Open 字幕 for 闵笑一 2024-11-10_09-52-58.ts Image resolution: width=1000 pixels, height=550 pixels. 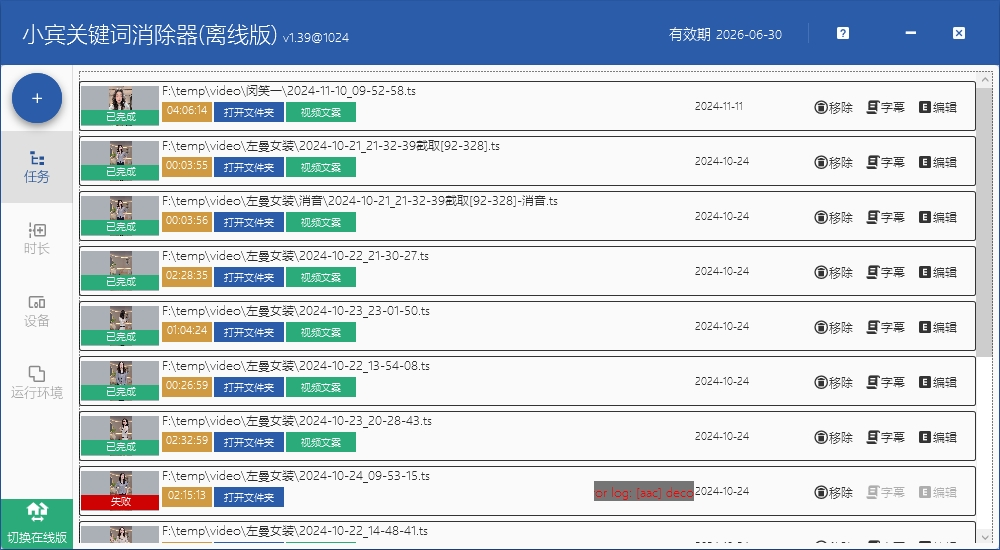pos(885,107)
